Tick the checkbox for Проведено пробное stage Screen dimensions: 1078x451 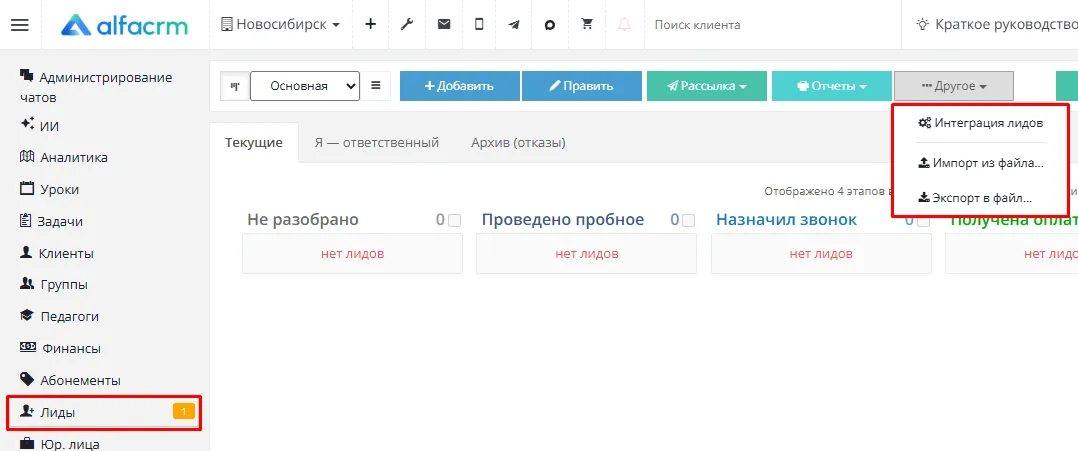click(689, 221)
